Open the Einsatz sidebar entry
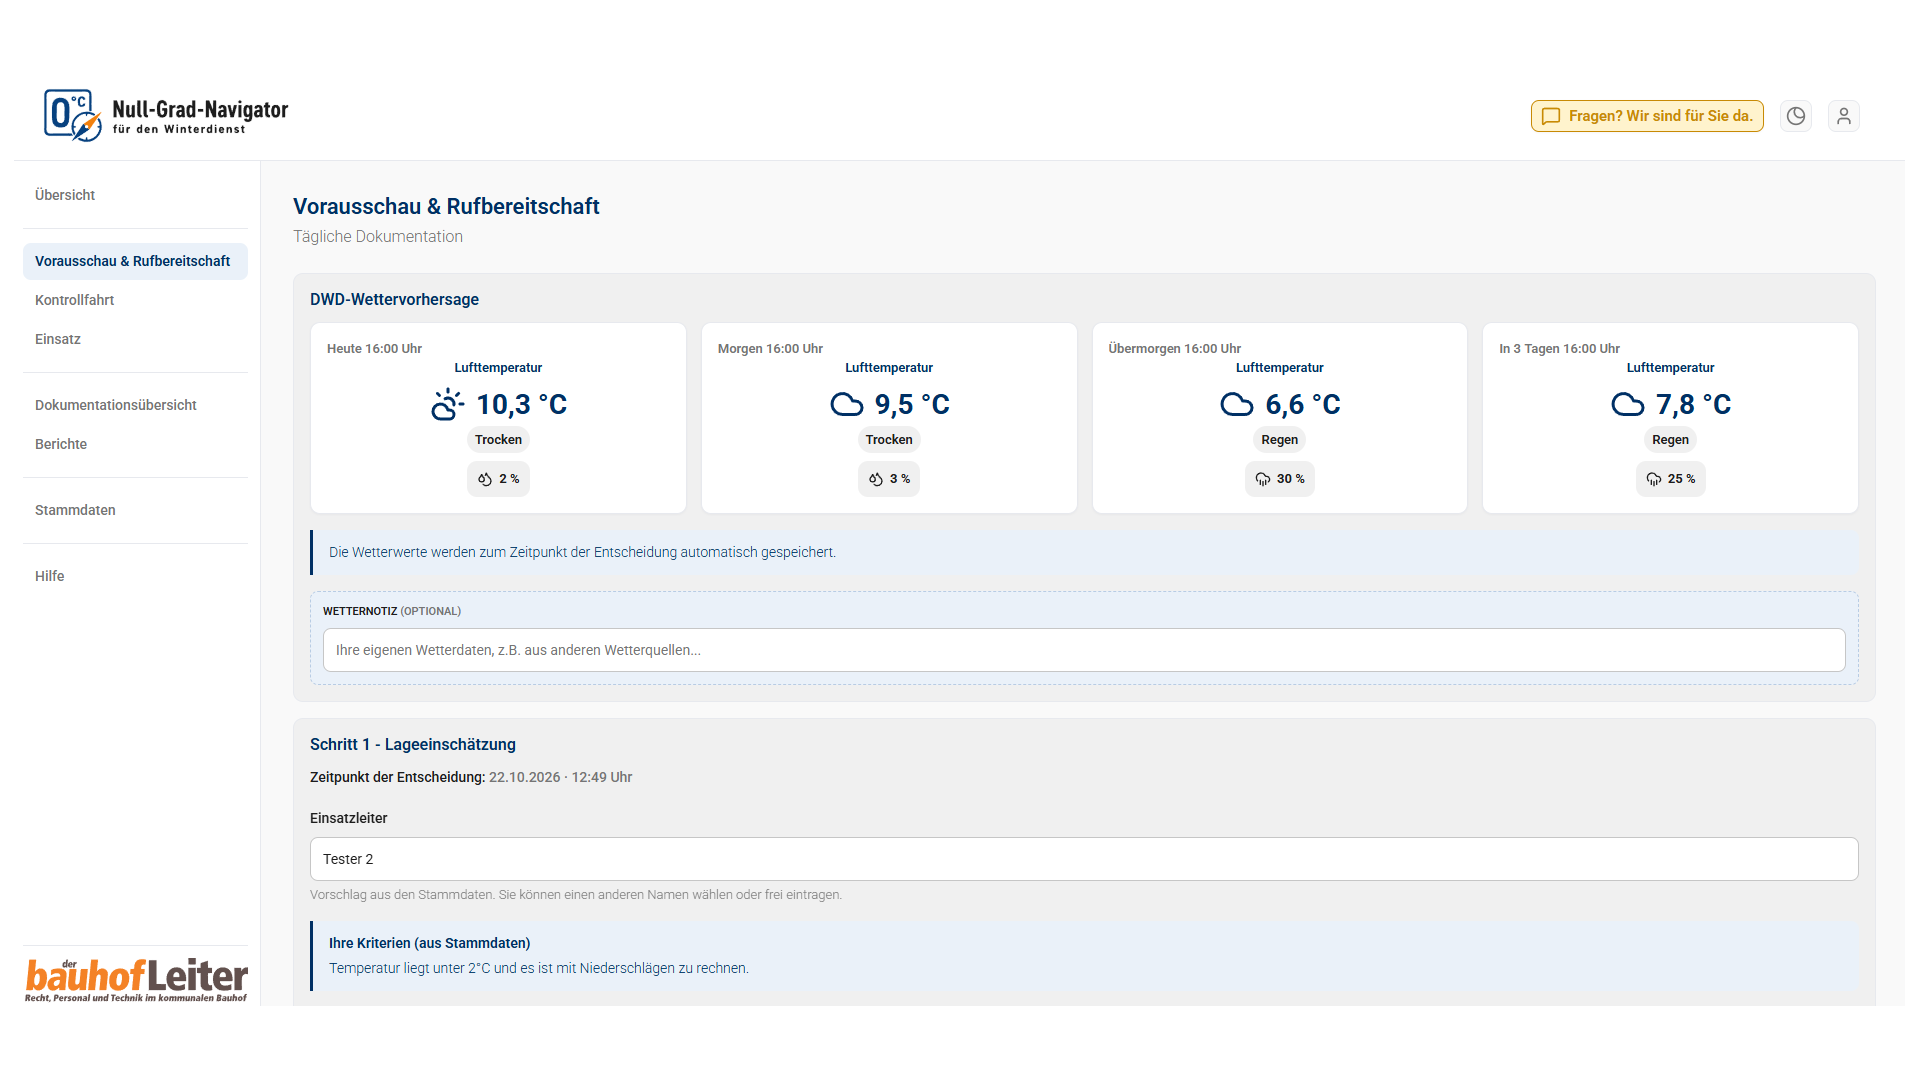The height and width of the screenshot is (1080, 1920). [x=135, y=339]
